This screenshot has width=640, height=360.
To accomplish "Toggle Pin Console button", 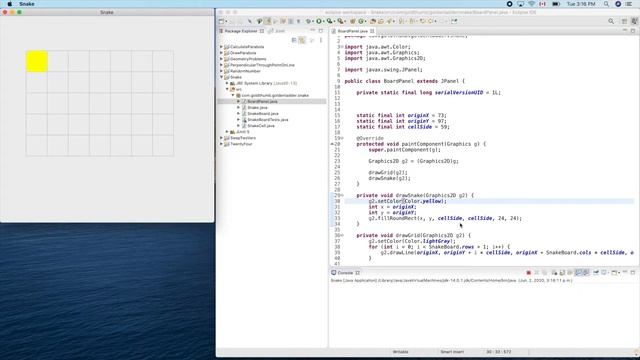I will click(x=596, y=273).
